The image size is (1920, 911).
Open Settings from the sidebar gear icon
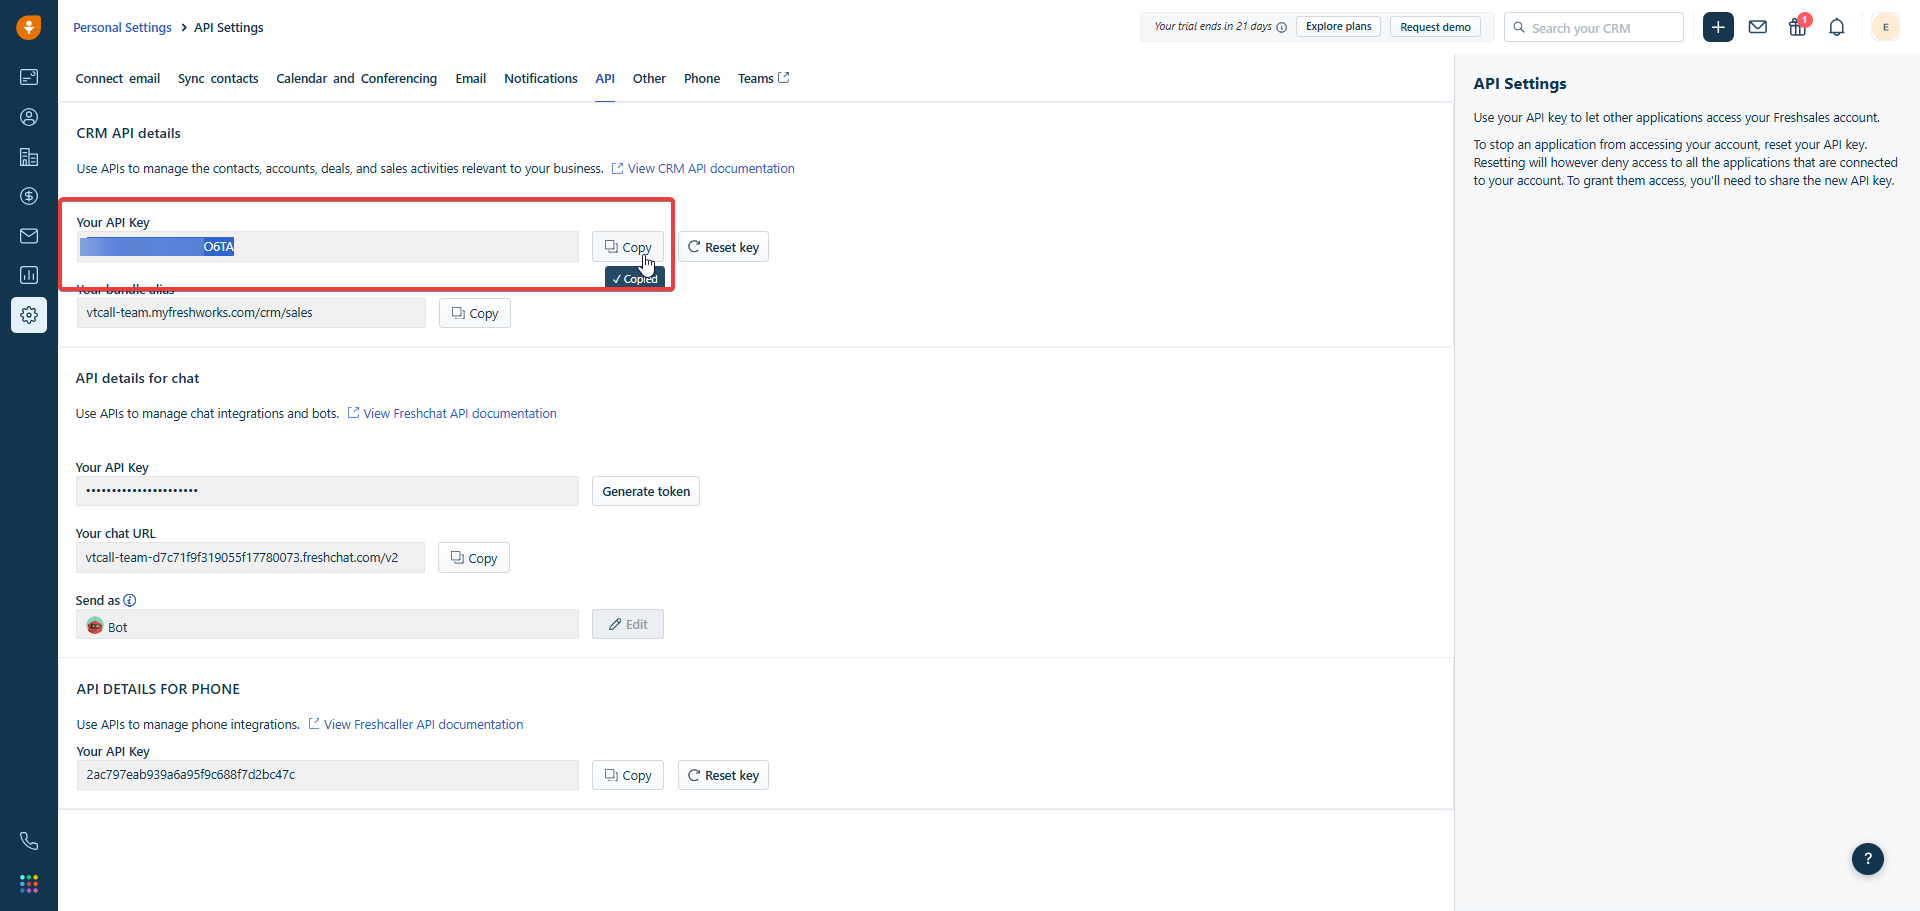(x=29, y=315)
